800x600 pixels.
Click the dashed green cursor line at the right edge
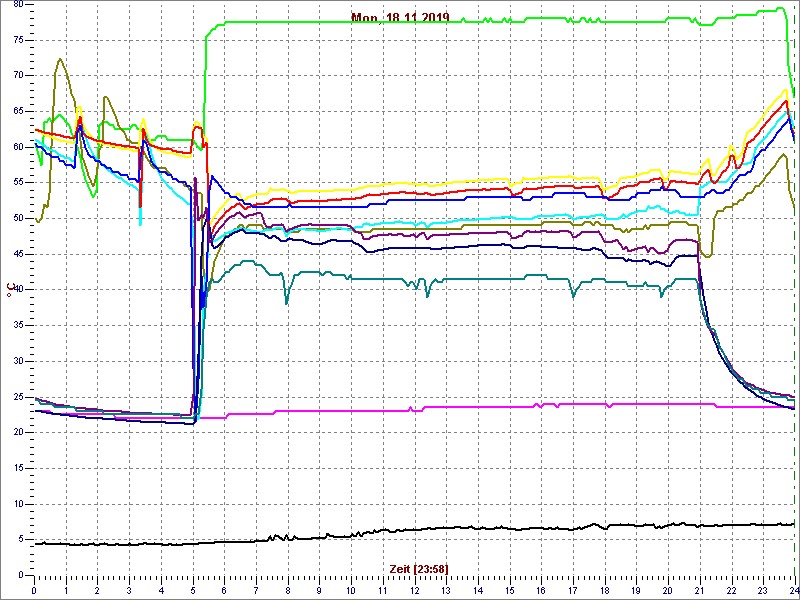[x=794, y=300]
